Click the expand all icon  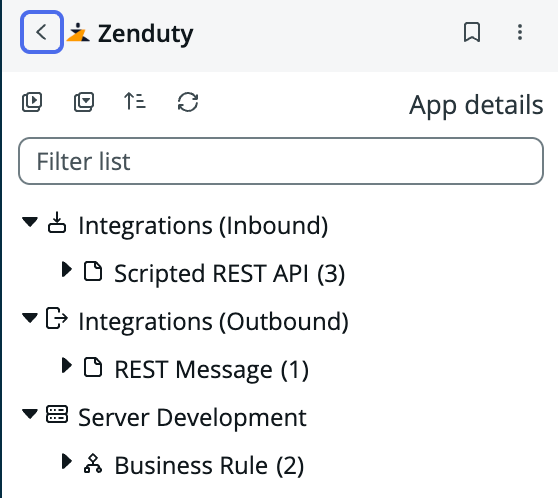32,102
